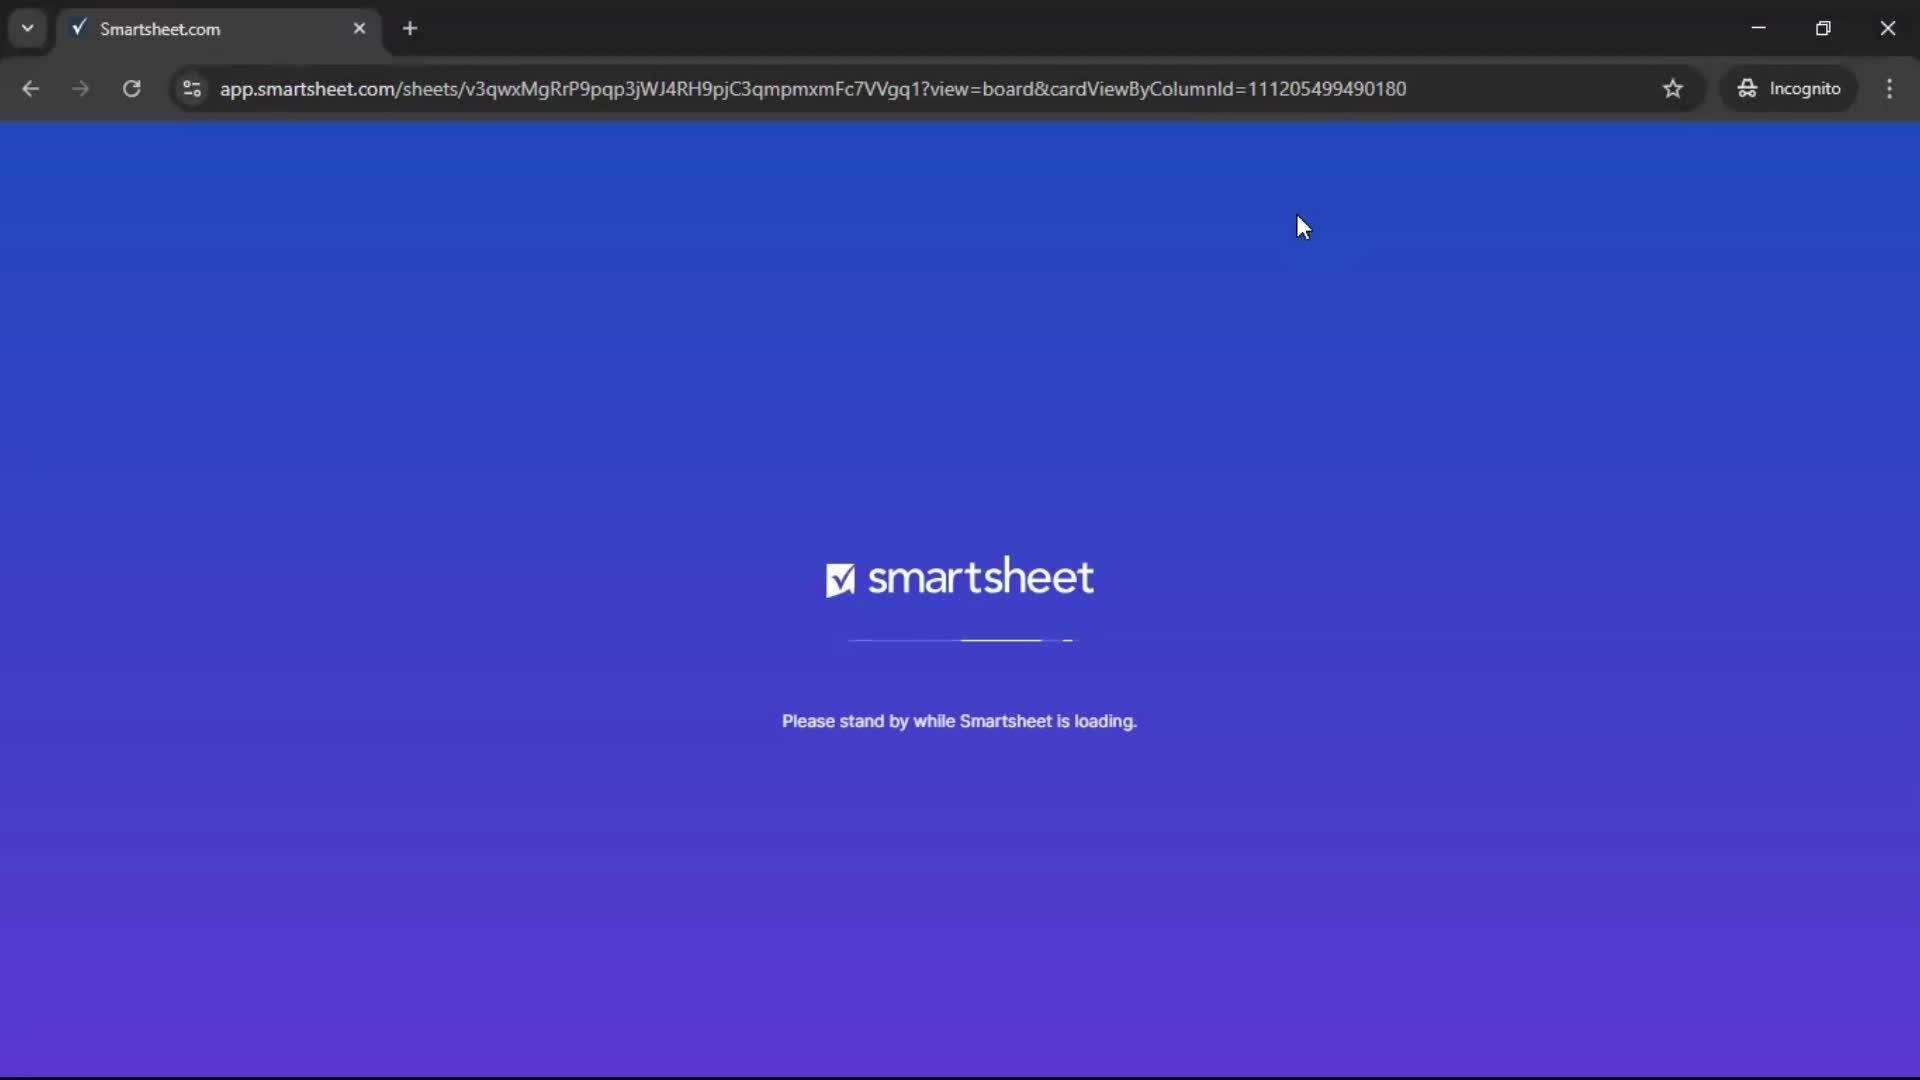The image size is (1920, 1080).
Task: Minimize the browser window
Action: pos(1759,28)
